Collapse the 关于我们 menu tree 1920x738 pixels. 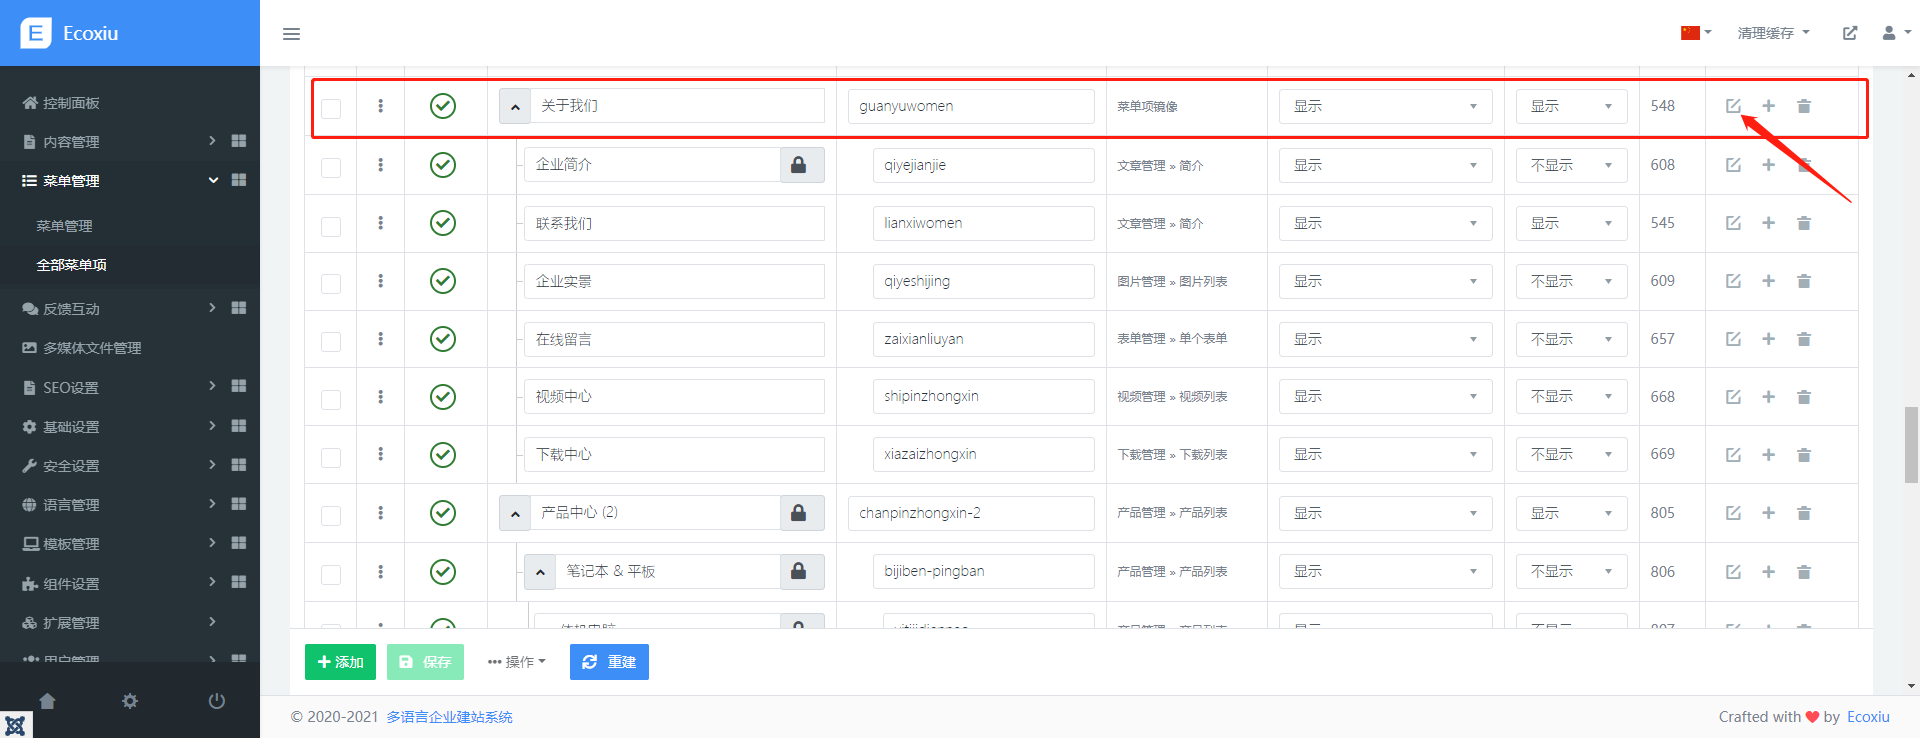coord(515,106)
